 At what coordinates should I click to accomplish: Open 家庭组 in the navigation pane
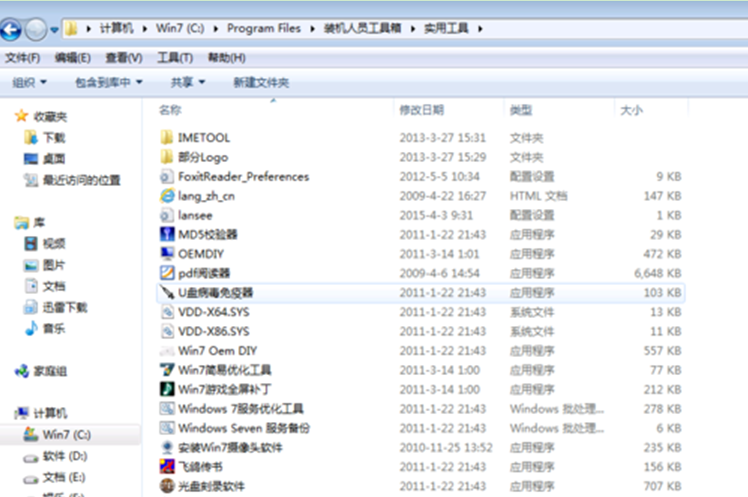pyautogui.click(x=50, y=371)
